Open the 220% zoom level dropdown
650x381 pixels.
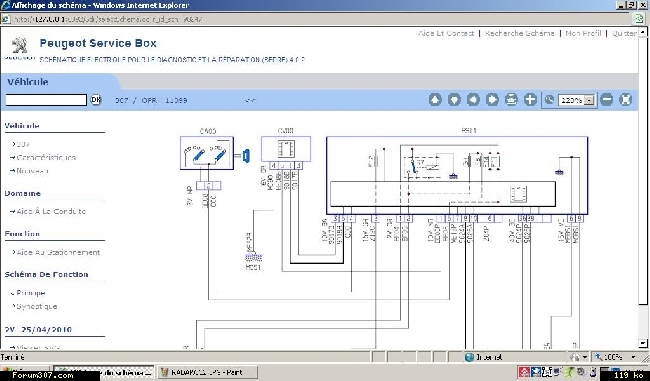589,101
